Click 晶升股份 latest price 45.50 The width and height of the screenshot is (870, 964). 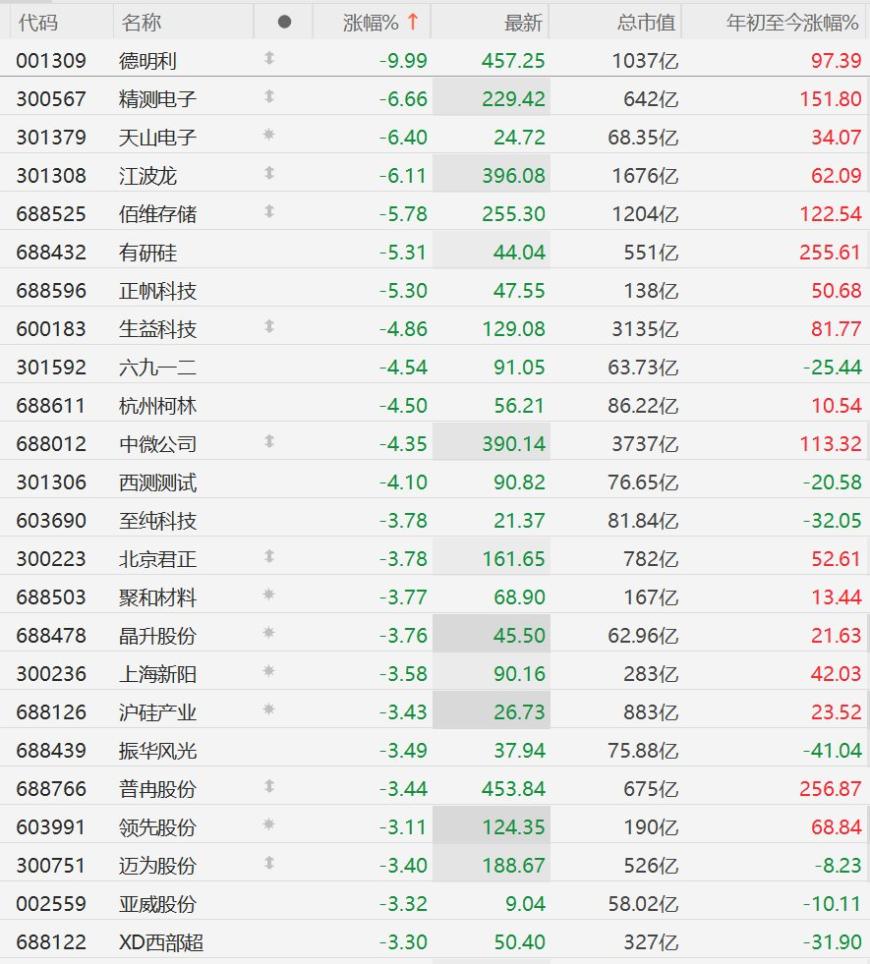click(519, 635)
